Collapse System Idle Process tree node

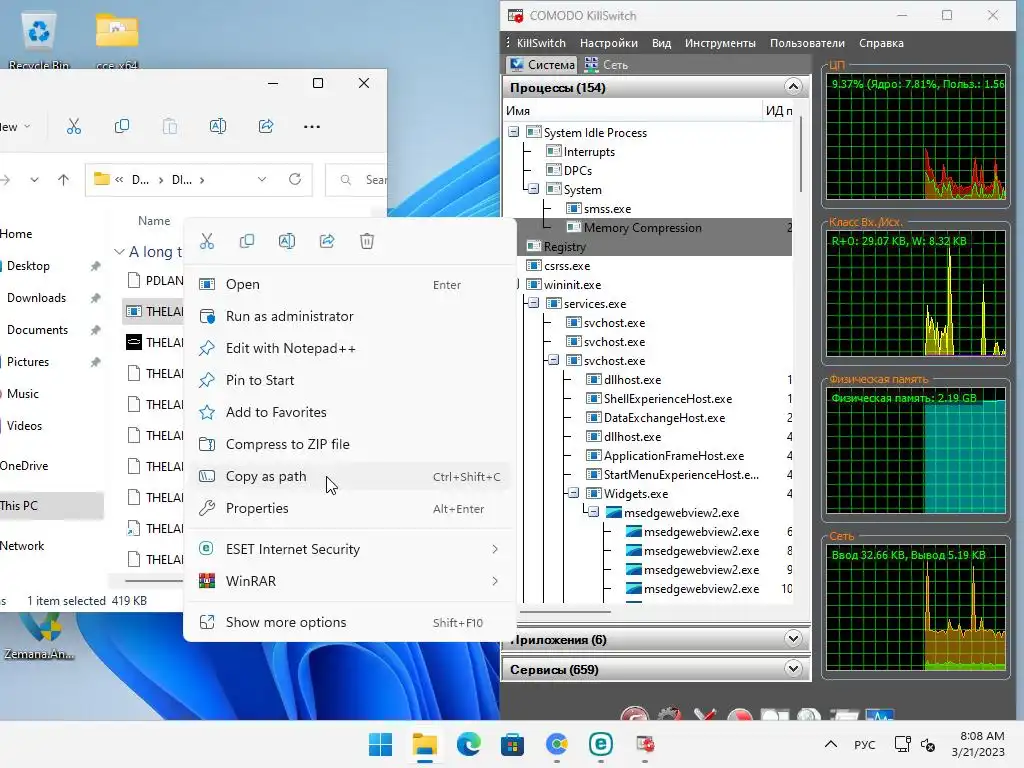point(514,132)
